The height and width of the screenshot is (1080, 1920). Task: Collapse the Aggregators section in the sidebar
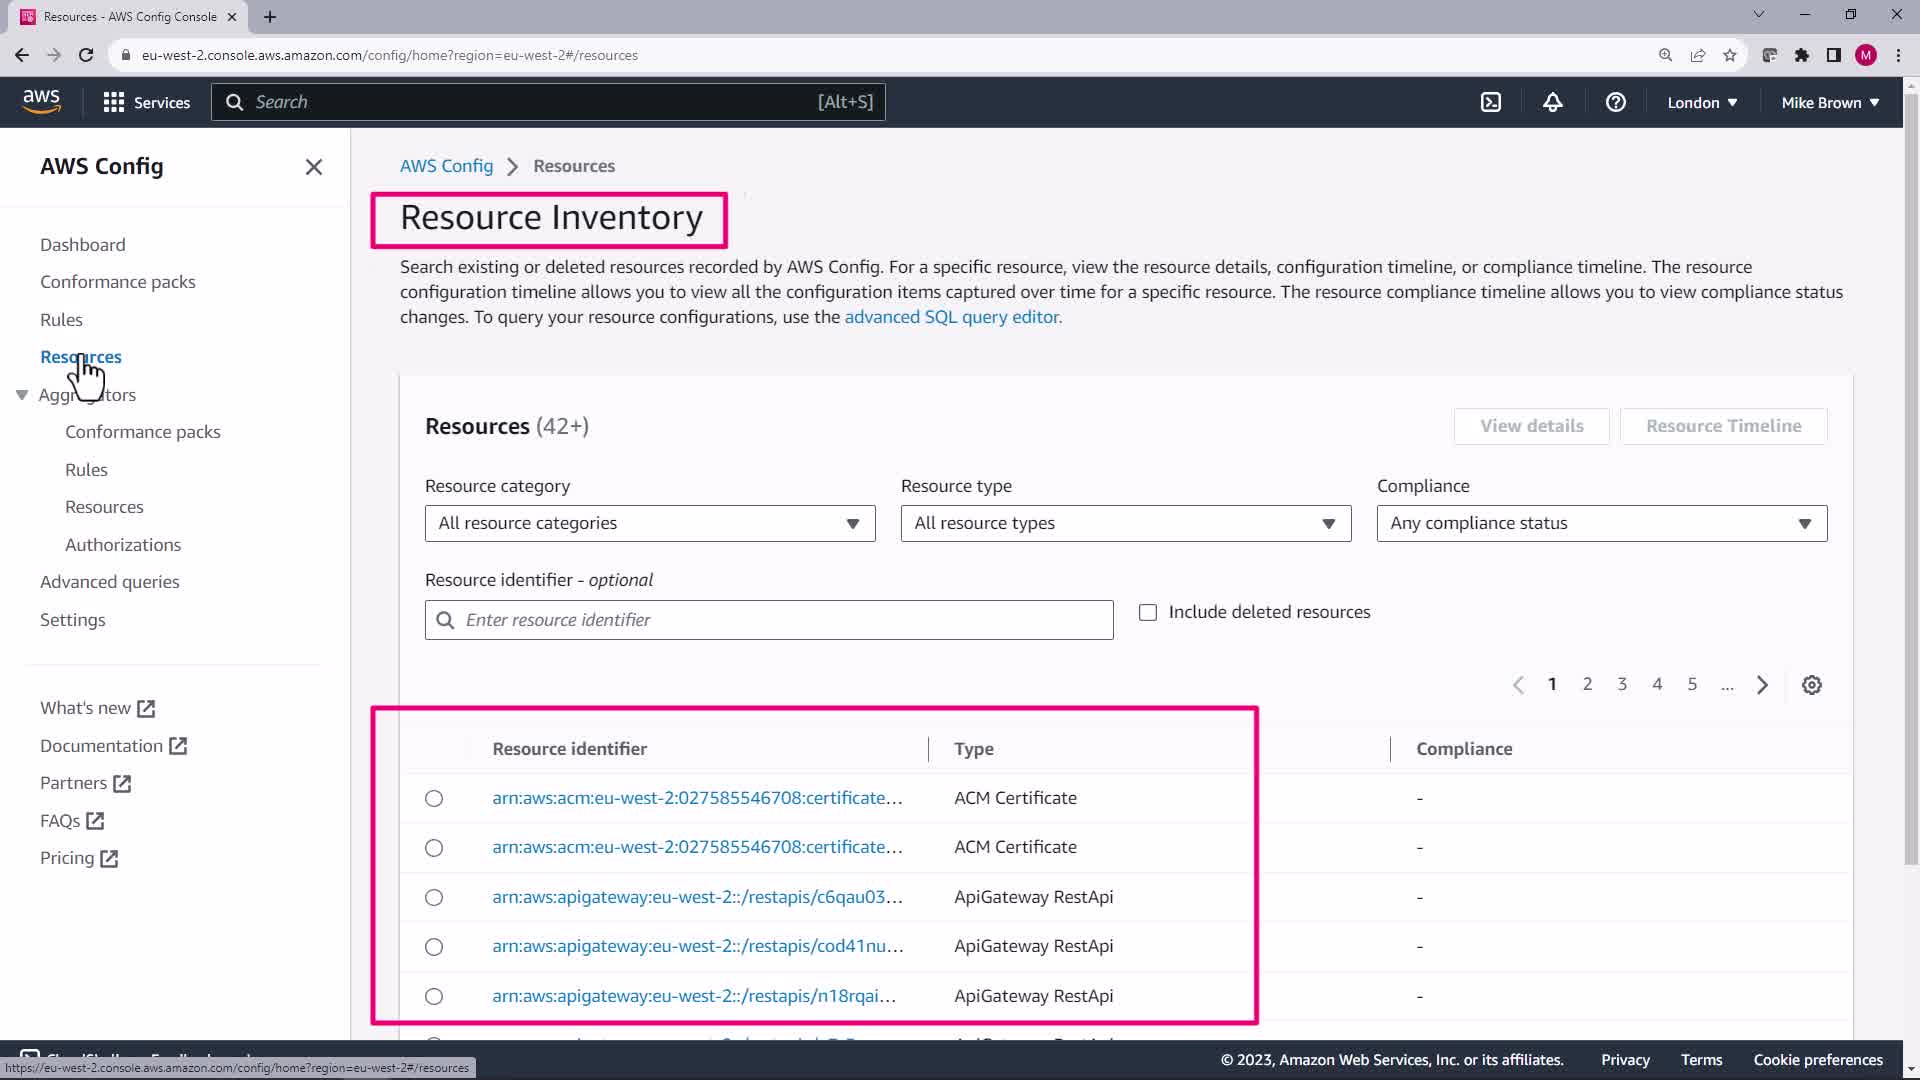point(22,395)
